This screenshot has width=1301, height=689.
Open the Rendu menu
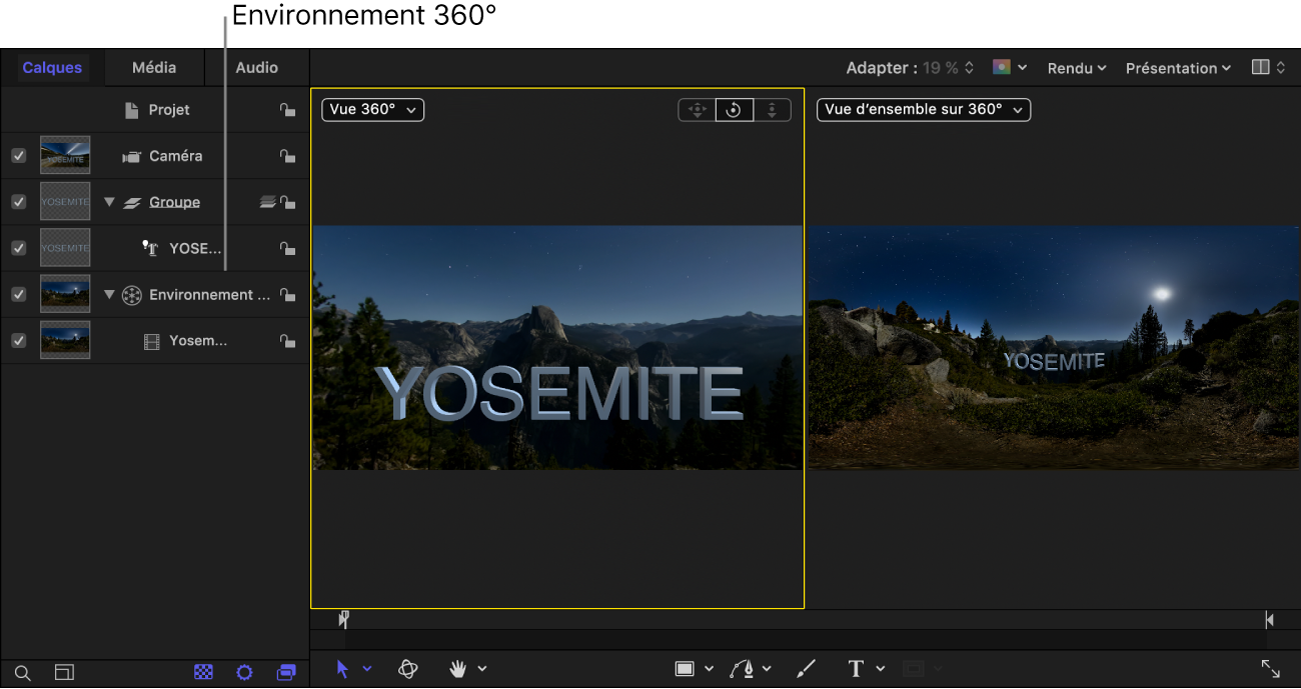(1075, 67)
